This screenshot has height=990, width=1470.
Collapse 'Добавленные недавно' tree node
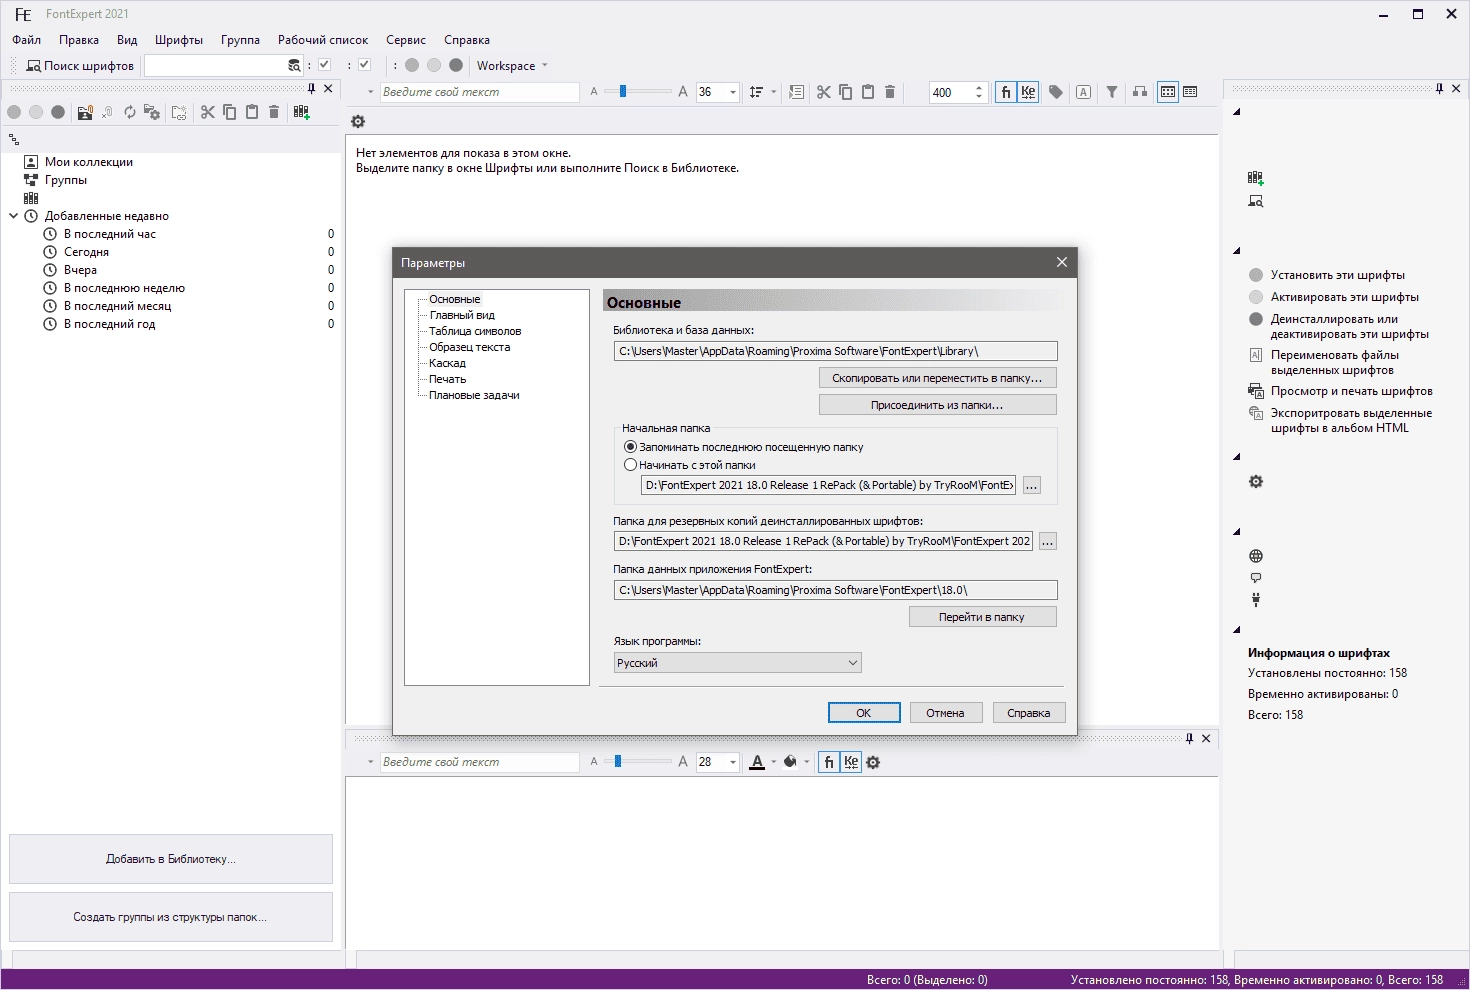tap(14, 216)
